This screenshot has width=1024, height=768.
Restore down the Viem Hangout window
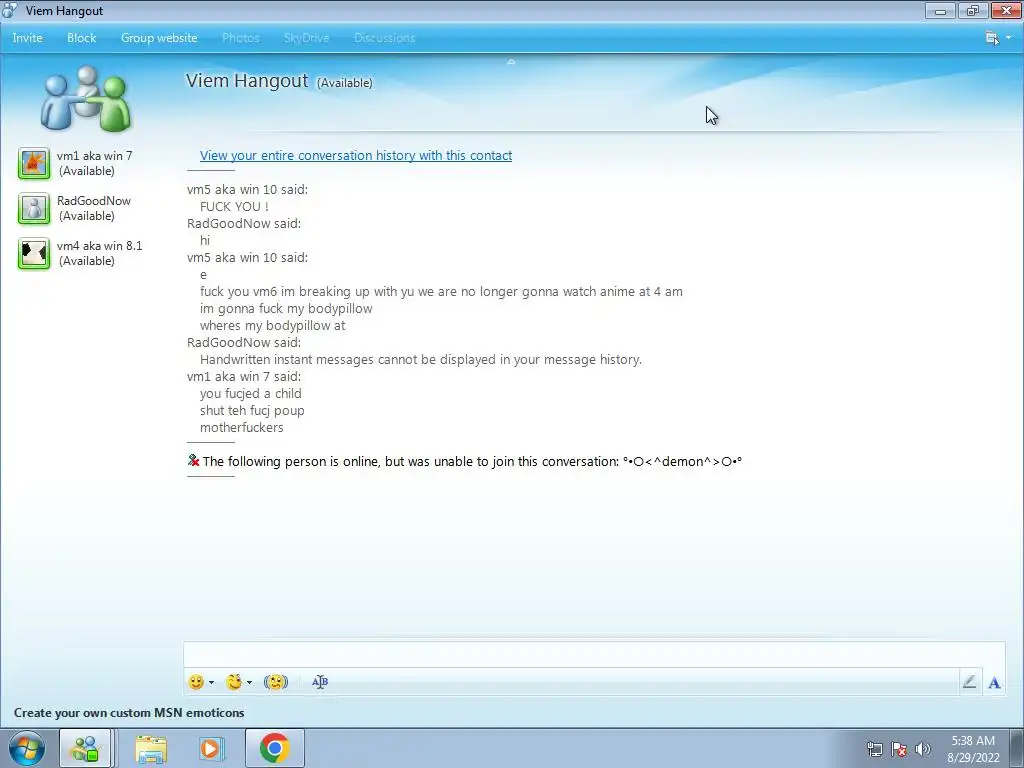pos(973,10)
